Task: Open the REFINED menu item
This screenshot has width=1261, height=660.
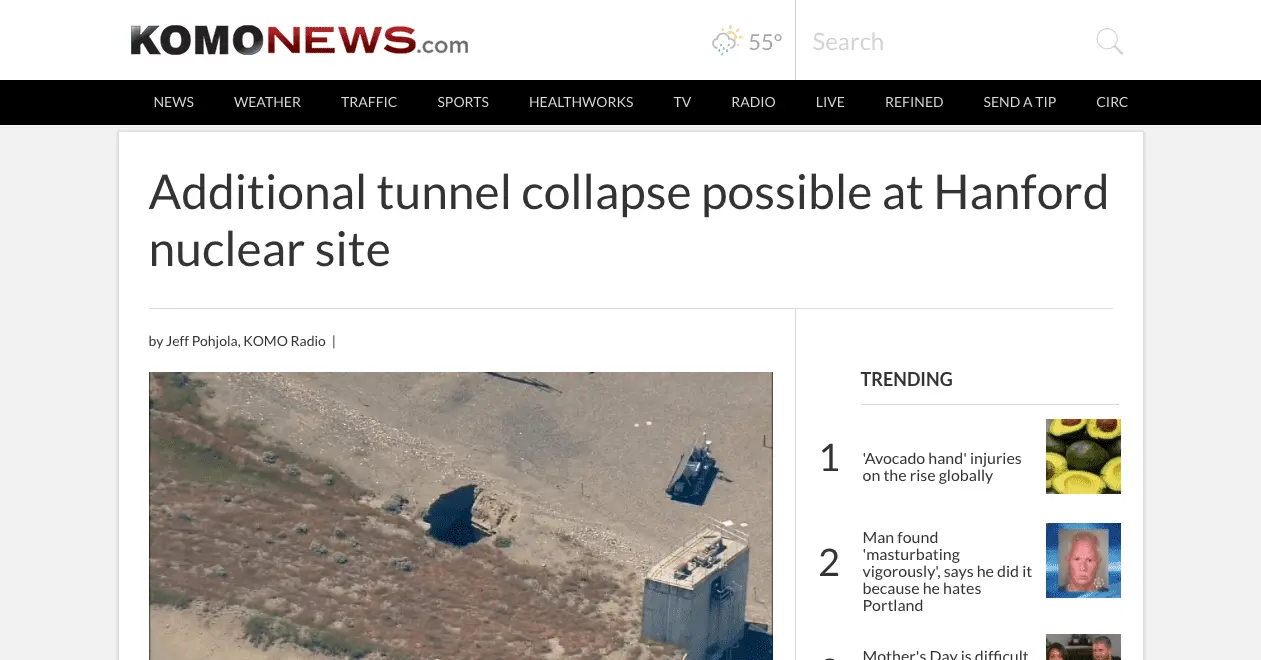Action: 914,102
